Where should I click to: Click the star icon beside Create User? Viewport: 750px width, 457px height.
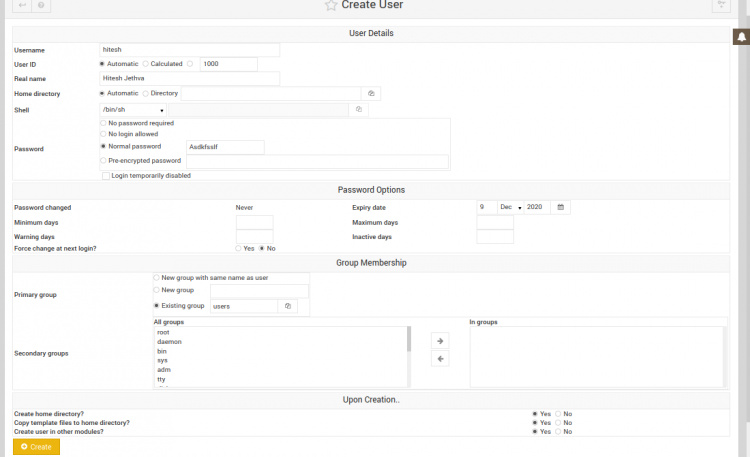[x=331, y=6]
